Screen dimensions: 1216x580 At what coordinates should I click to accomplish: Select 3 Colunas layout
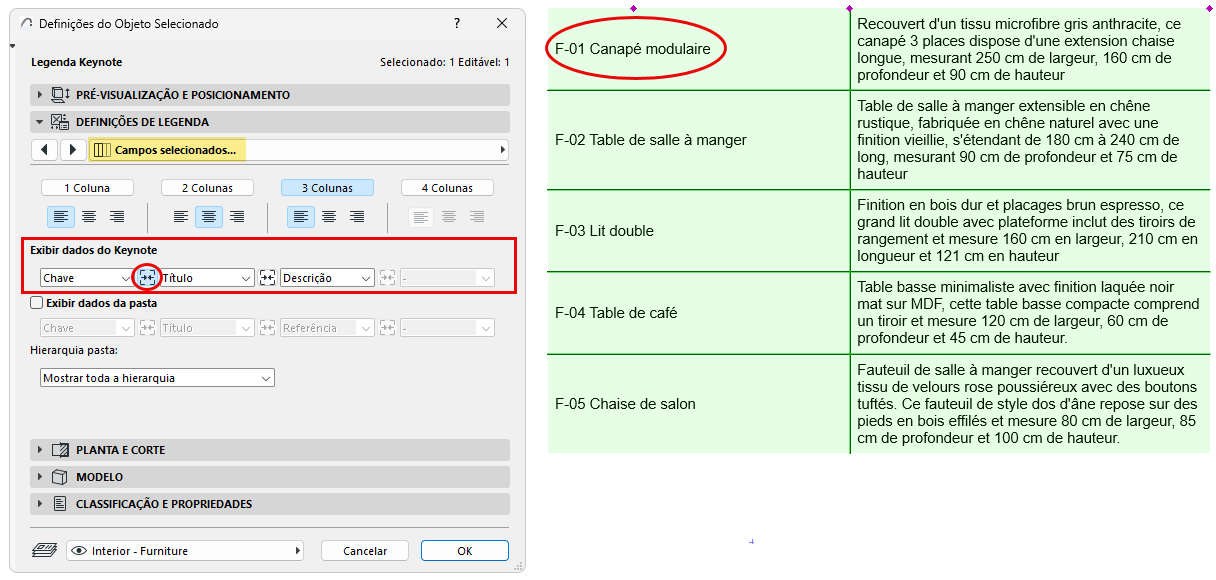[x=327, y=188]
